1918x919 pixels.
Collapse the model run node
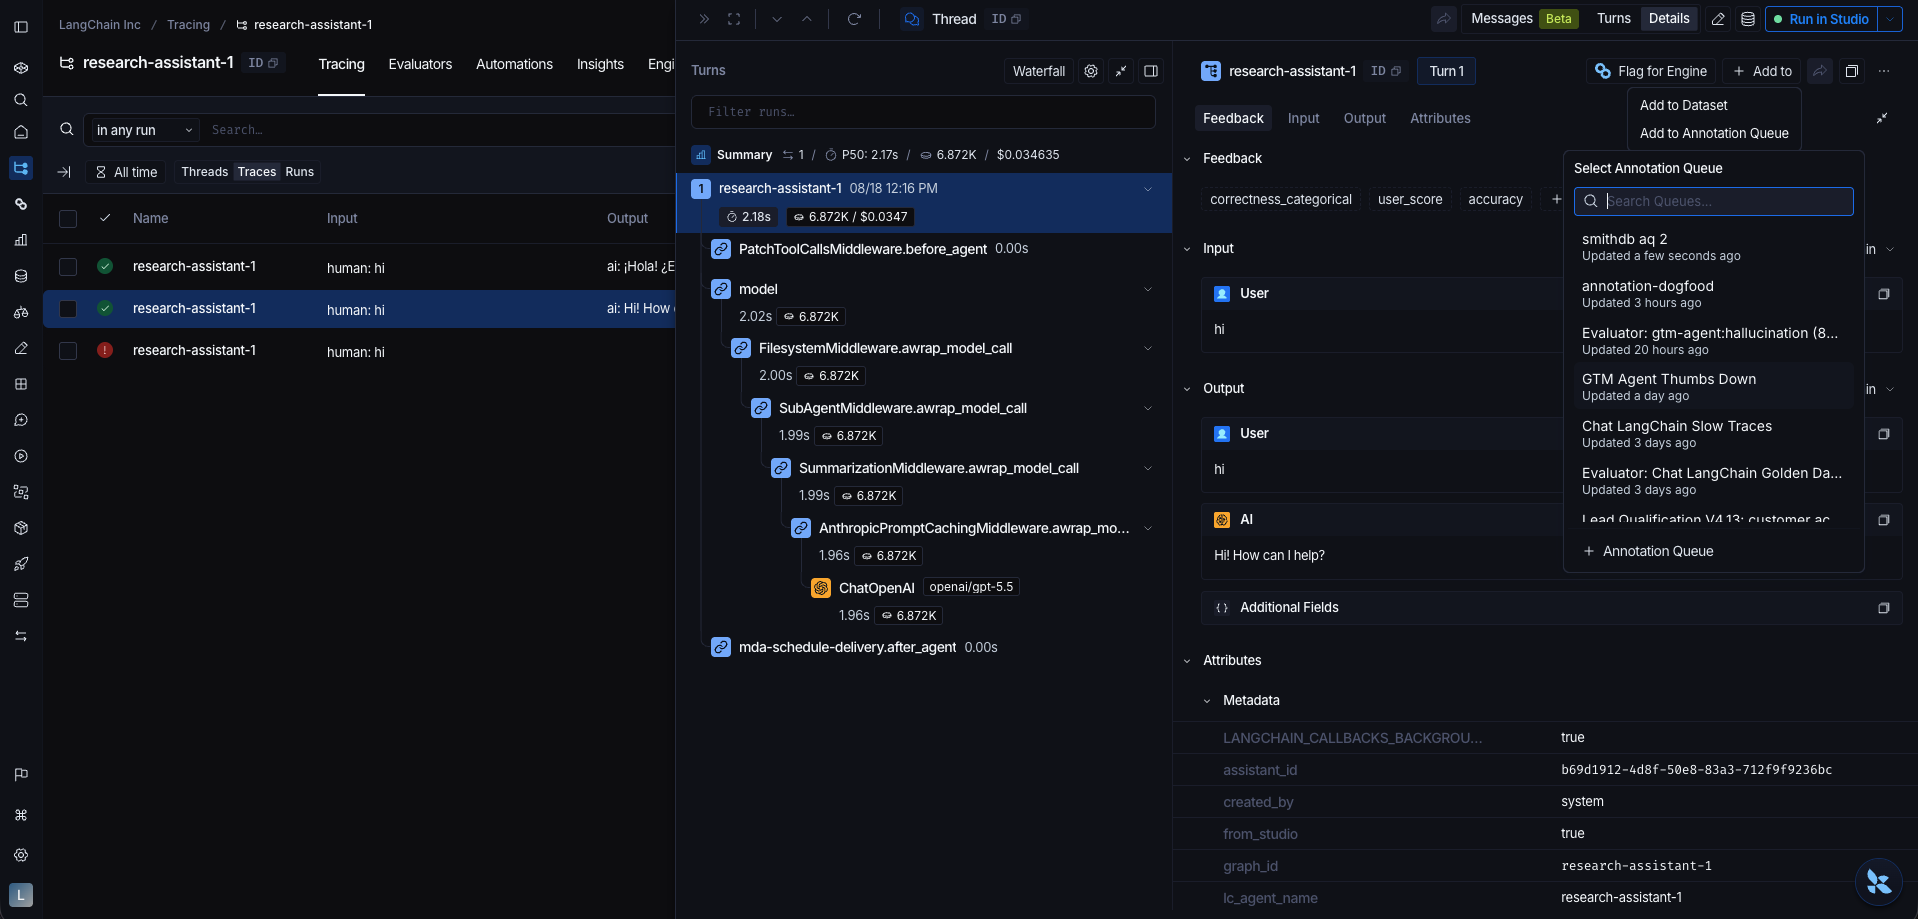coord(1148,289)
